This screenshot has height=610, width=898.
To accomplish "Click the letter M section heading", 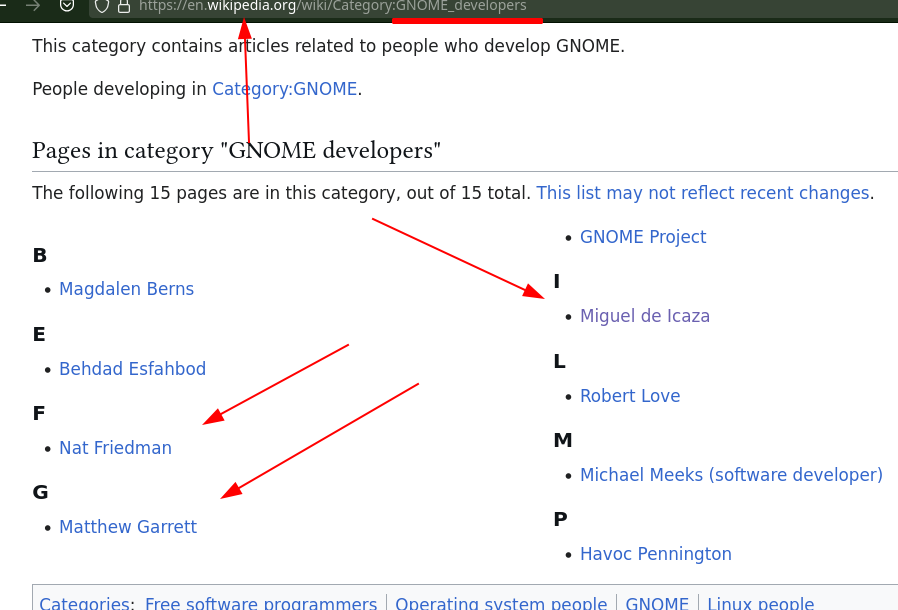I will tap(562, 440).
